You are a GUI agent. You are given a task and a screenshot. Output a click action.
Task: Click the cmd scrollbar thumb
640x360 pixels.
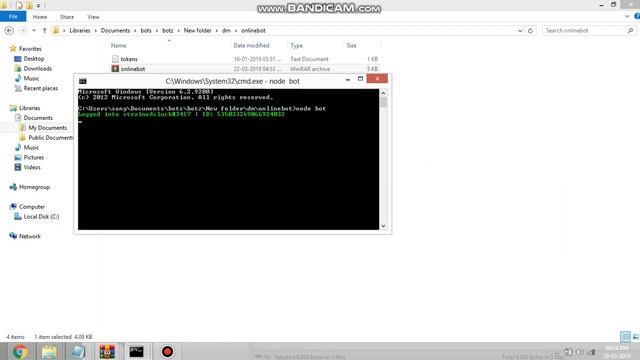pos(383,102)
